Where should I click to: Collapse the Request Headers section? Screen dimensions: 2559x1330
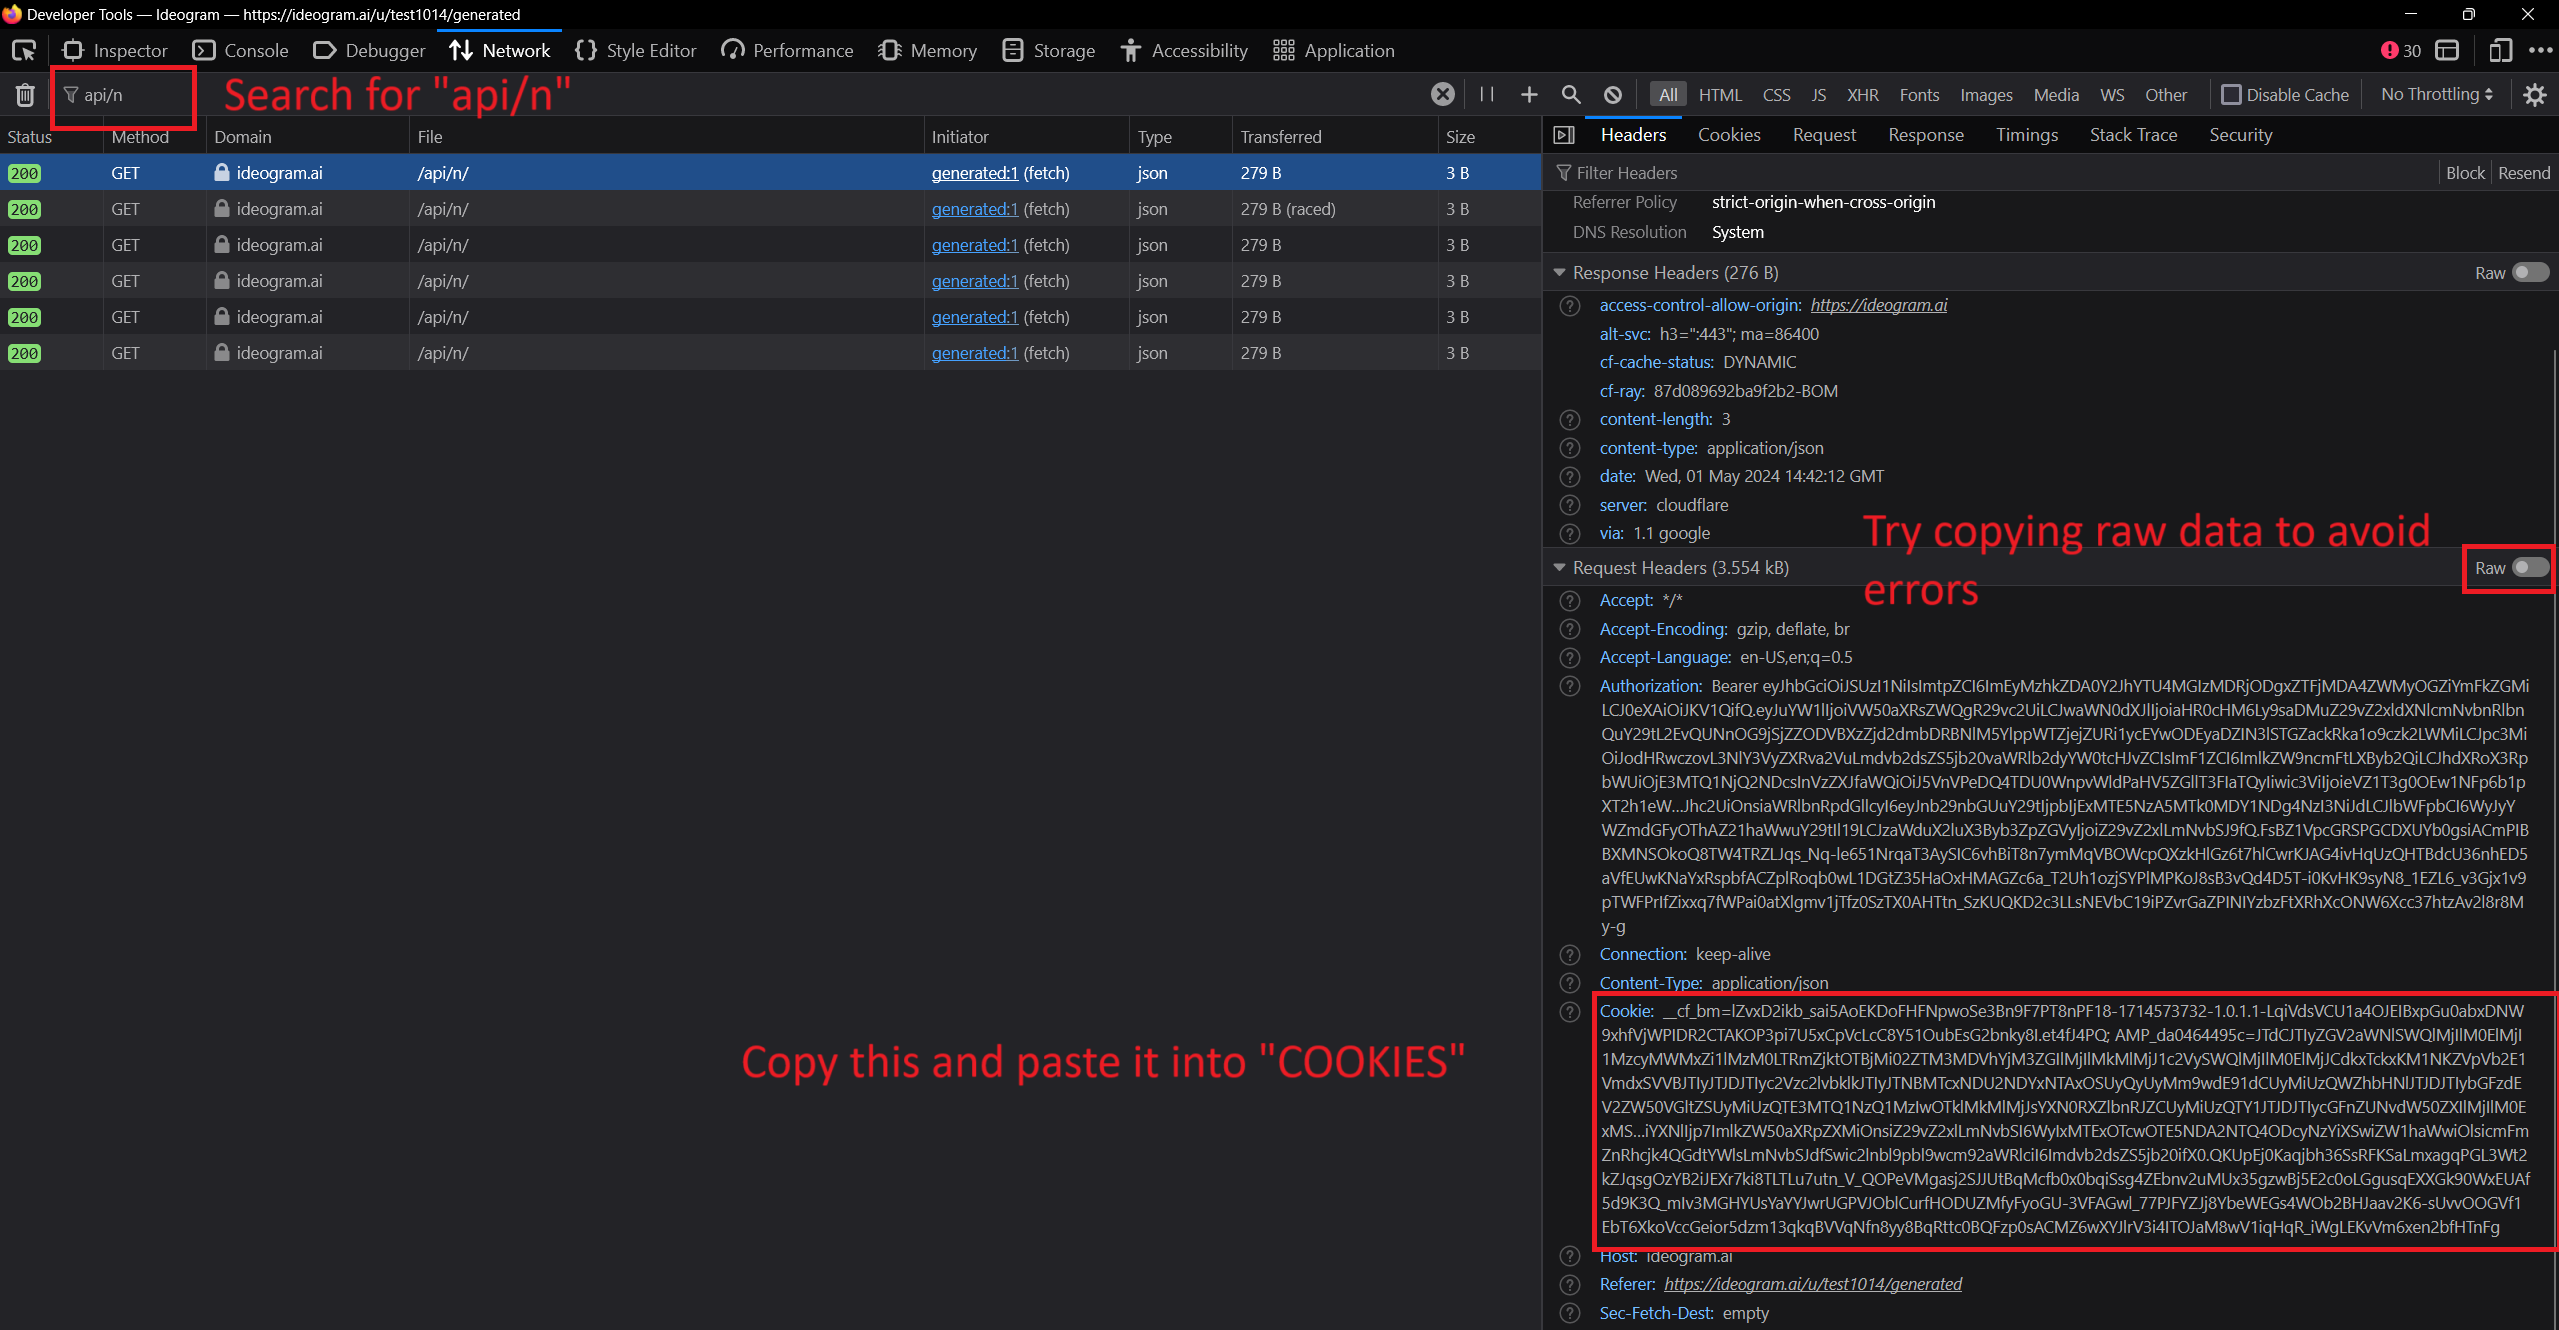[1559, 568]
